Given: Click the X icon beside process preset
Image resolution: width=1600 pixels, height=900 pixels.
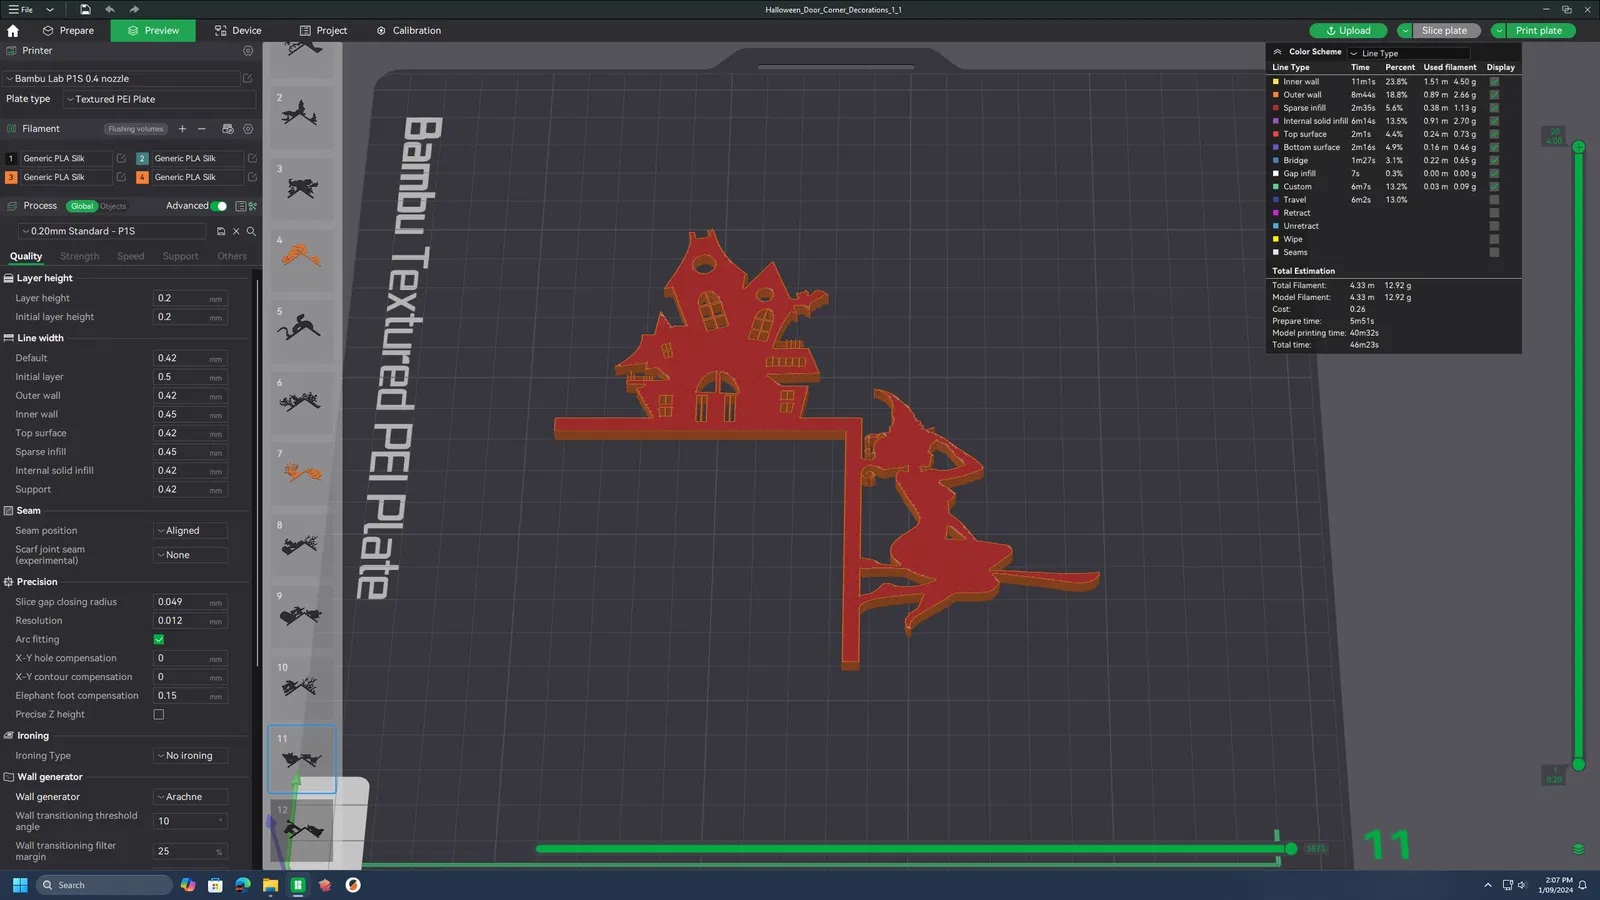Looking at the screenshot, I should point(236,231).
